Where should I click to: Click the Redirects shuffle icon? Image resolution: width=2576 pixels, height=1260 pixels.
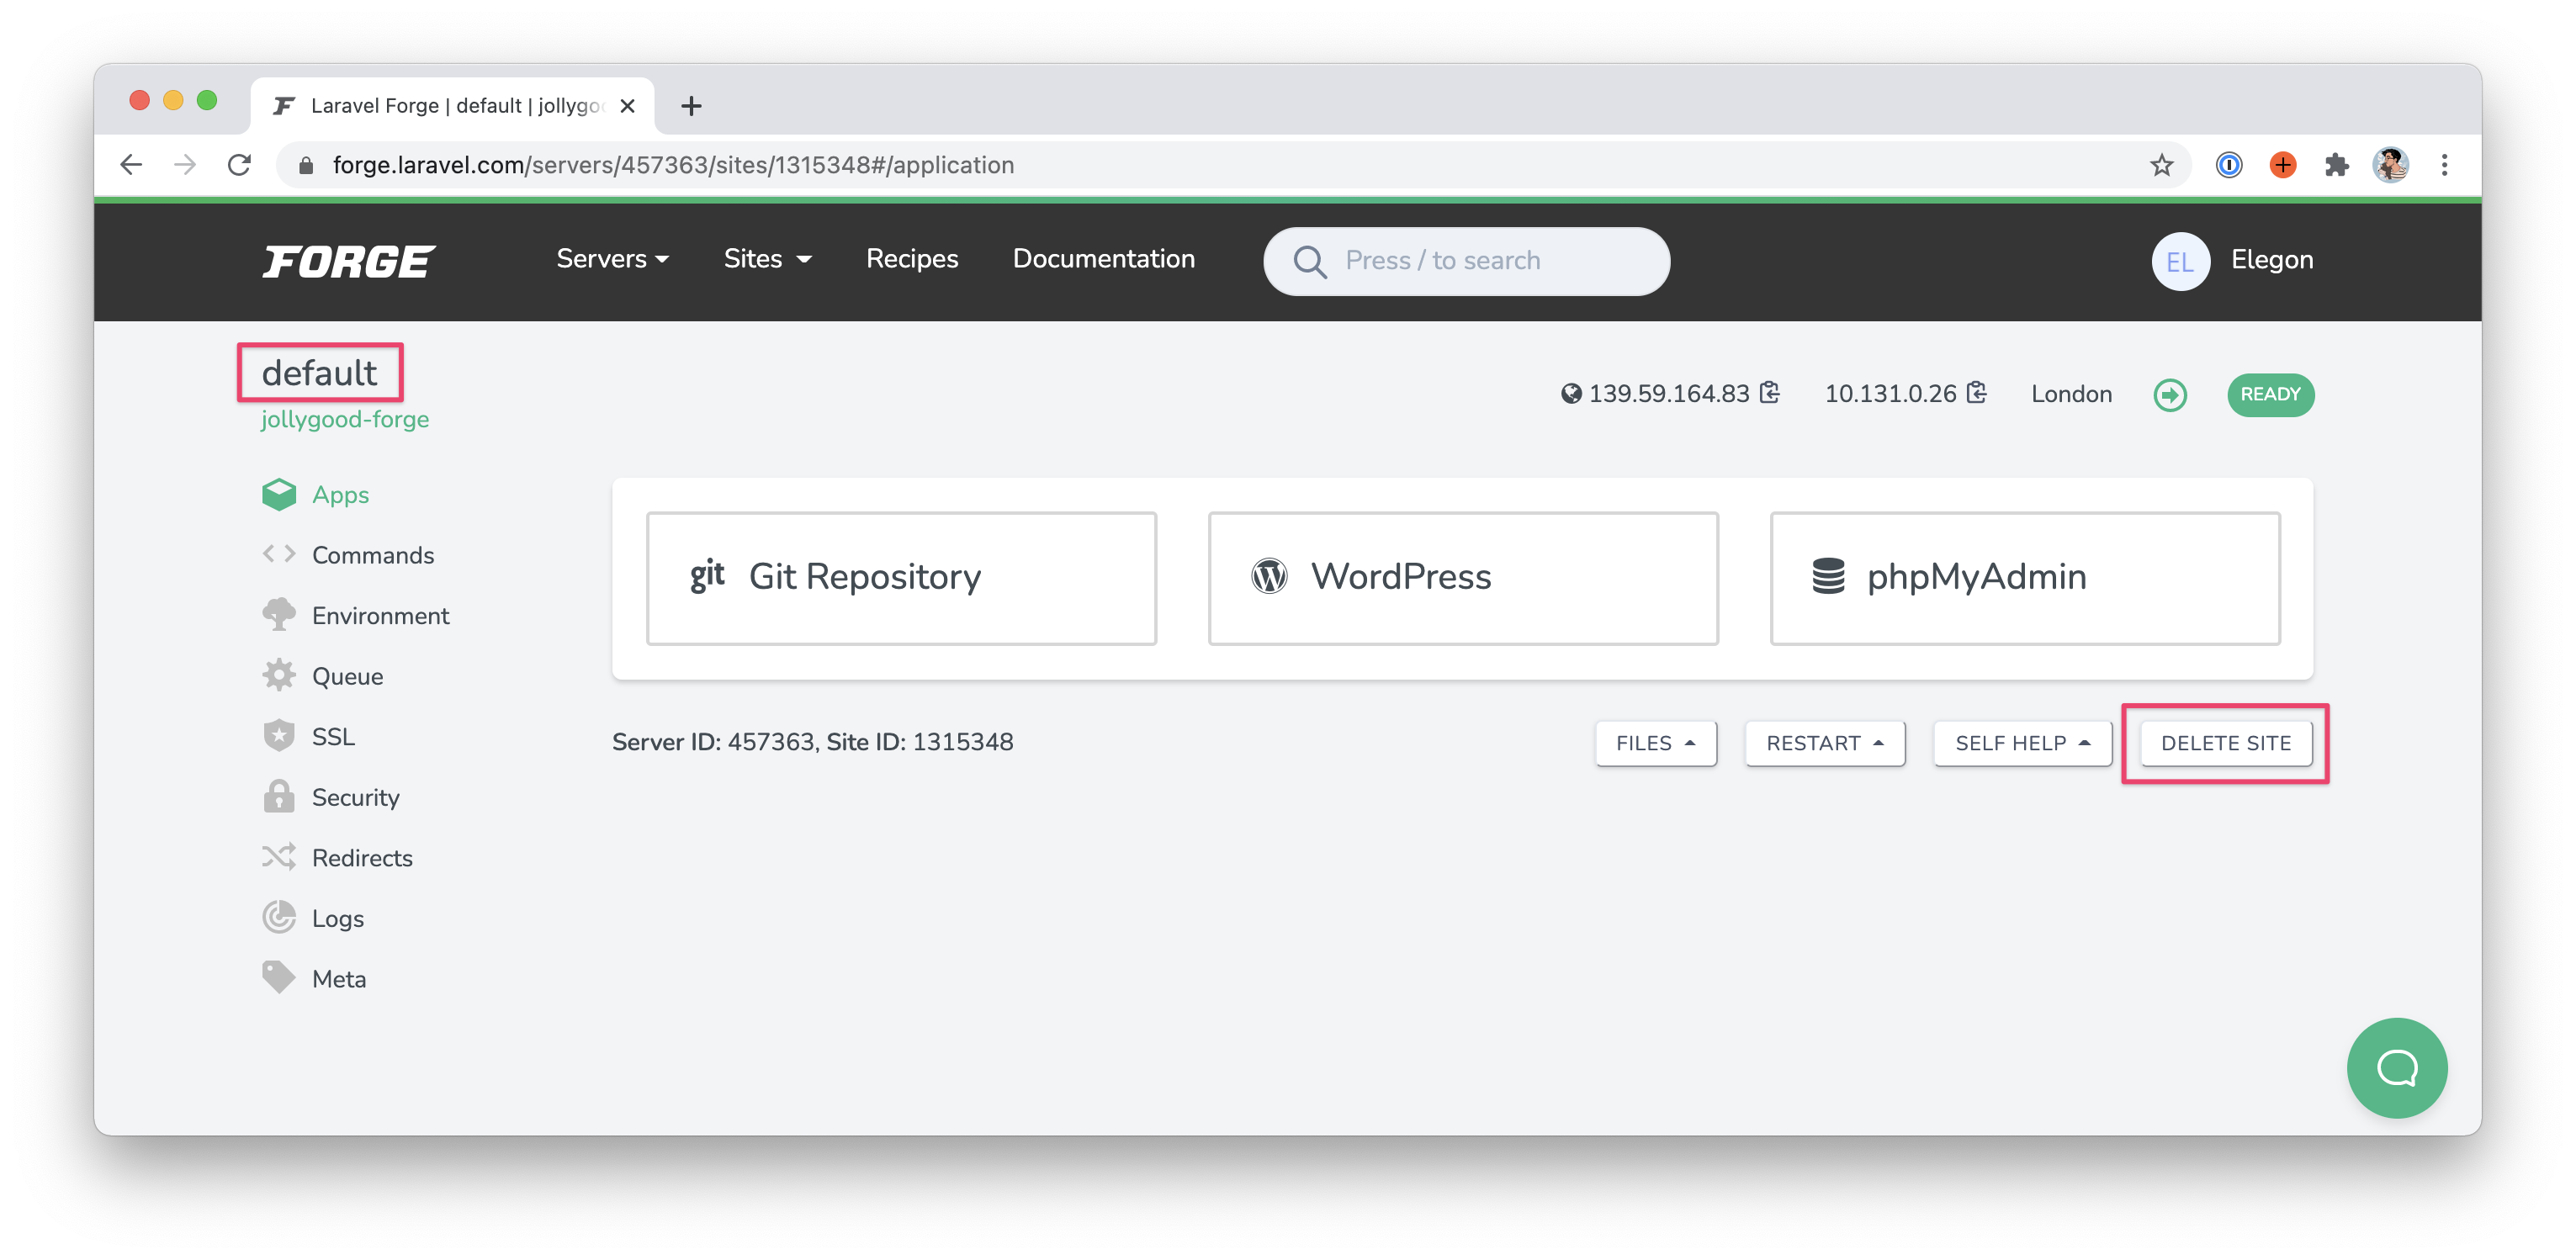click(279, 857)
